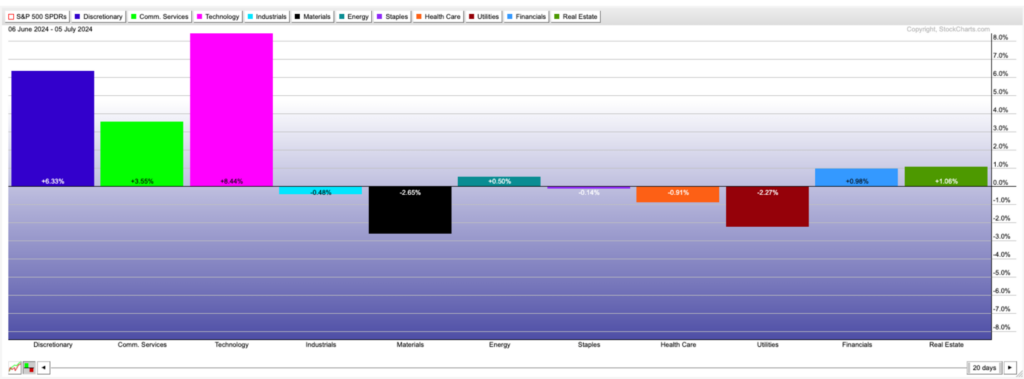Click the Comm. Services x-axis label
The height and width of the screenshot is (379, 1024).
coord(142,345)
